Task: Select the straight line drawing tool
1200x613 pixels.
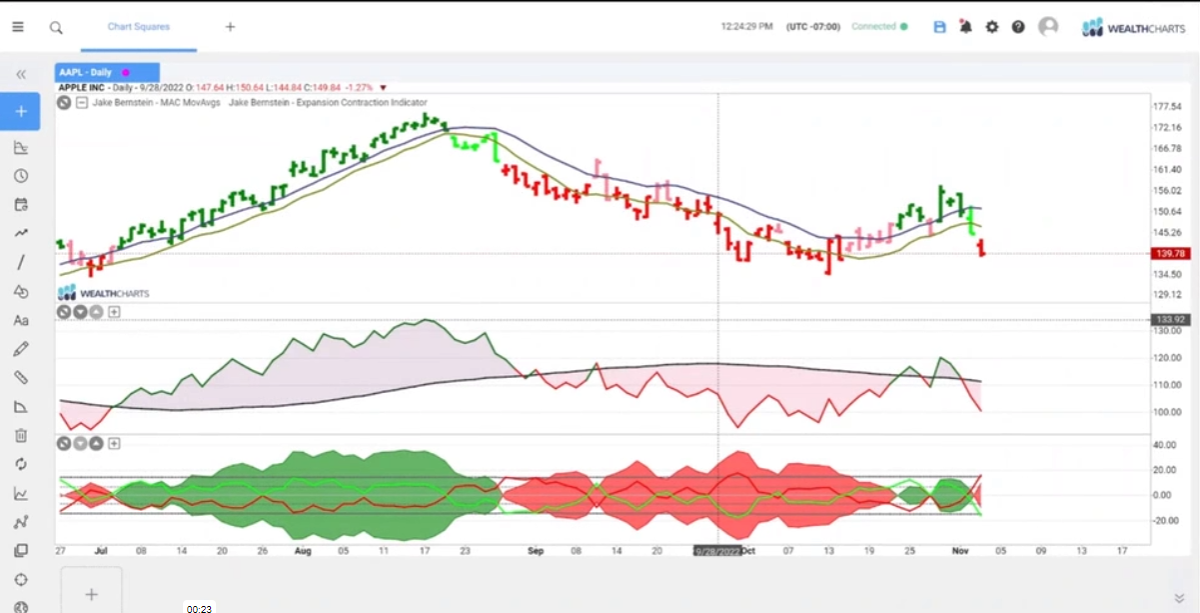Action: coord(20,262)
